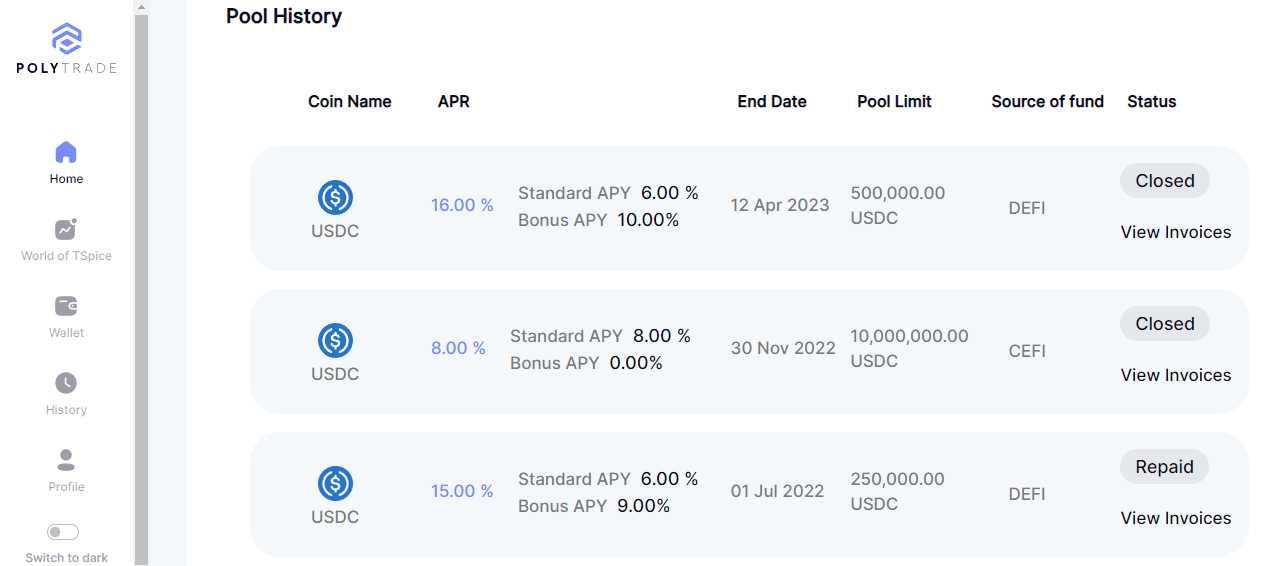
Task: Open the Wallet icon in sidebar
Action: (66, 306)
